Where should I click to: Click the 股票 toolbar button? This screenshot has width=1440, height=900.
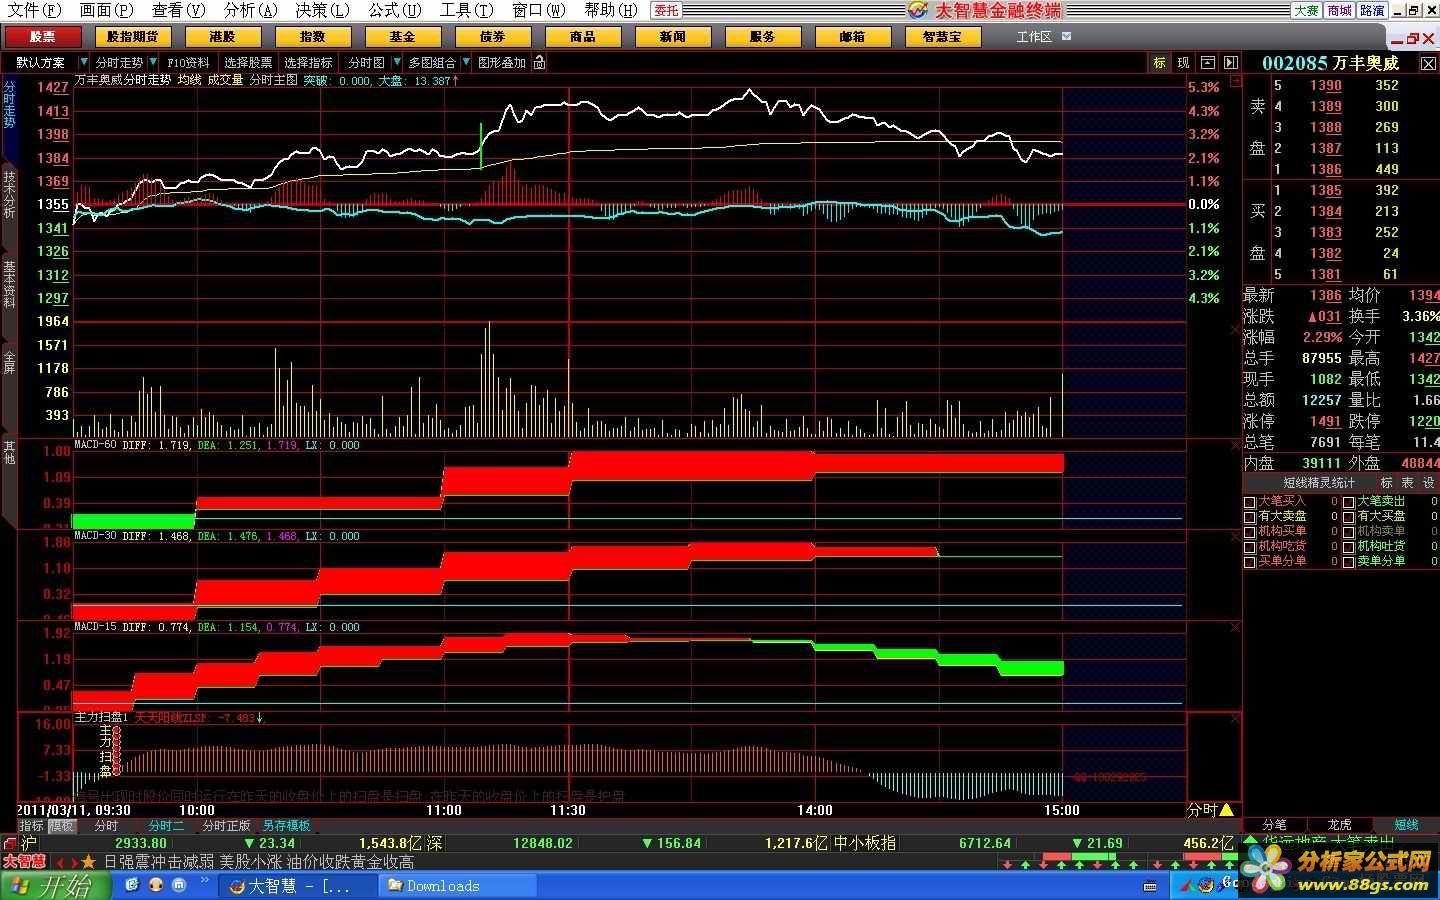pyautogui.click(x=42, y=36)
